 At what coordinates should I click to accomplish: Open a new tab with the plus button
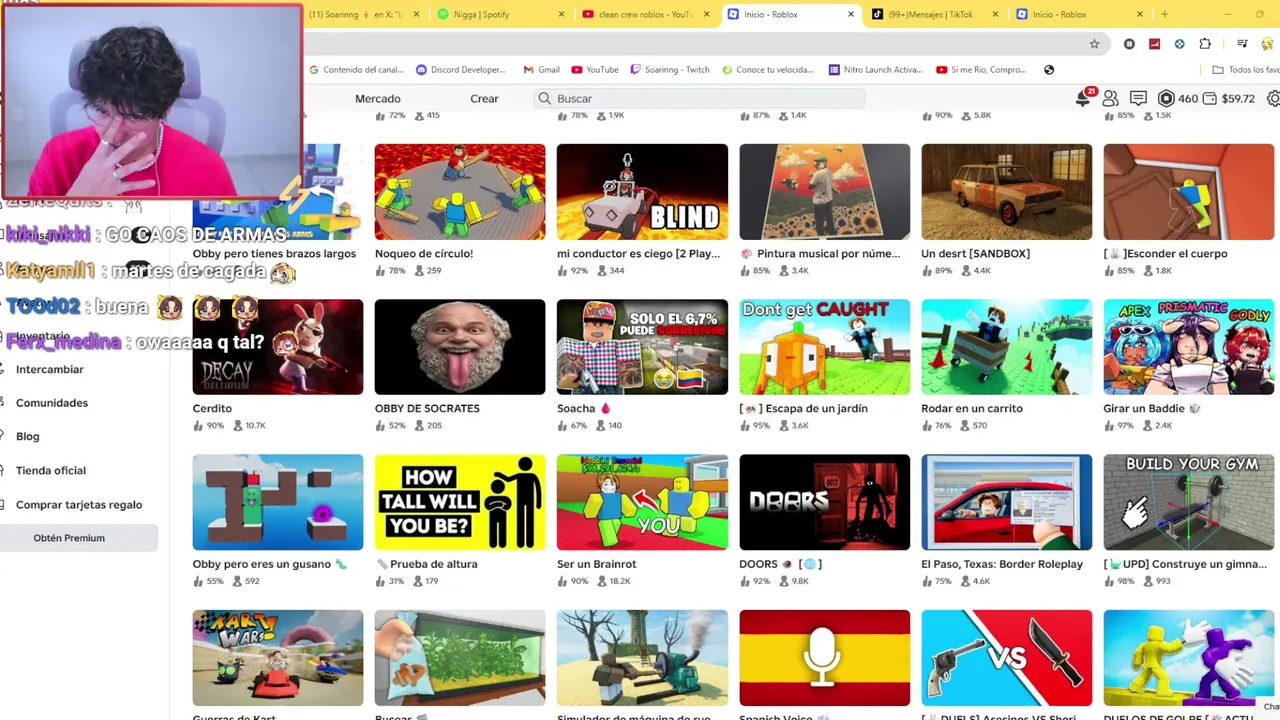pyautogui.click(x=1164, y=14)
